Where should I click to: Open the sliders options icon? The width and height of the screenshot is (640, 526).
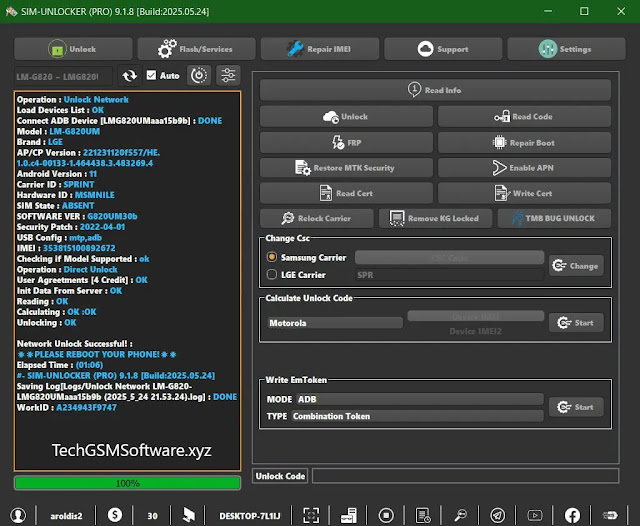228,75
